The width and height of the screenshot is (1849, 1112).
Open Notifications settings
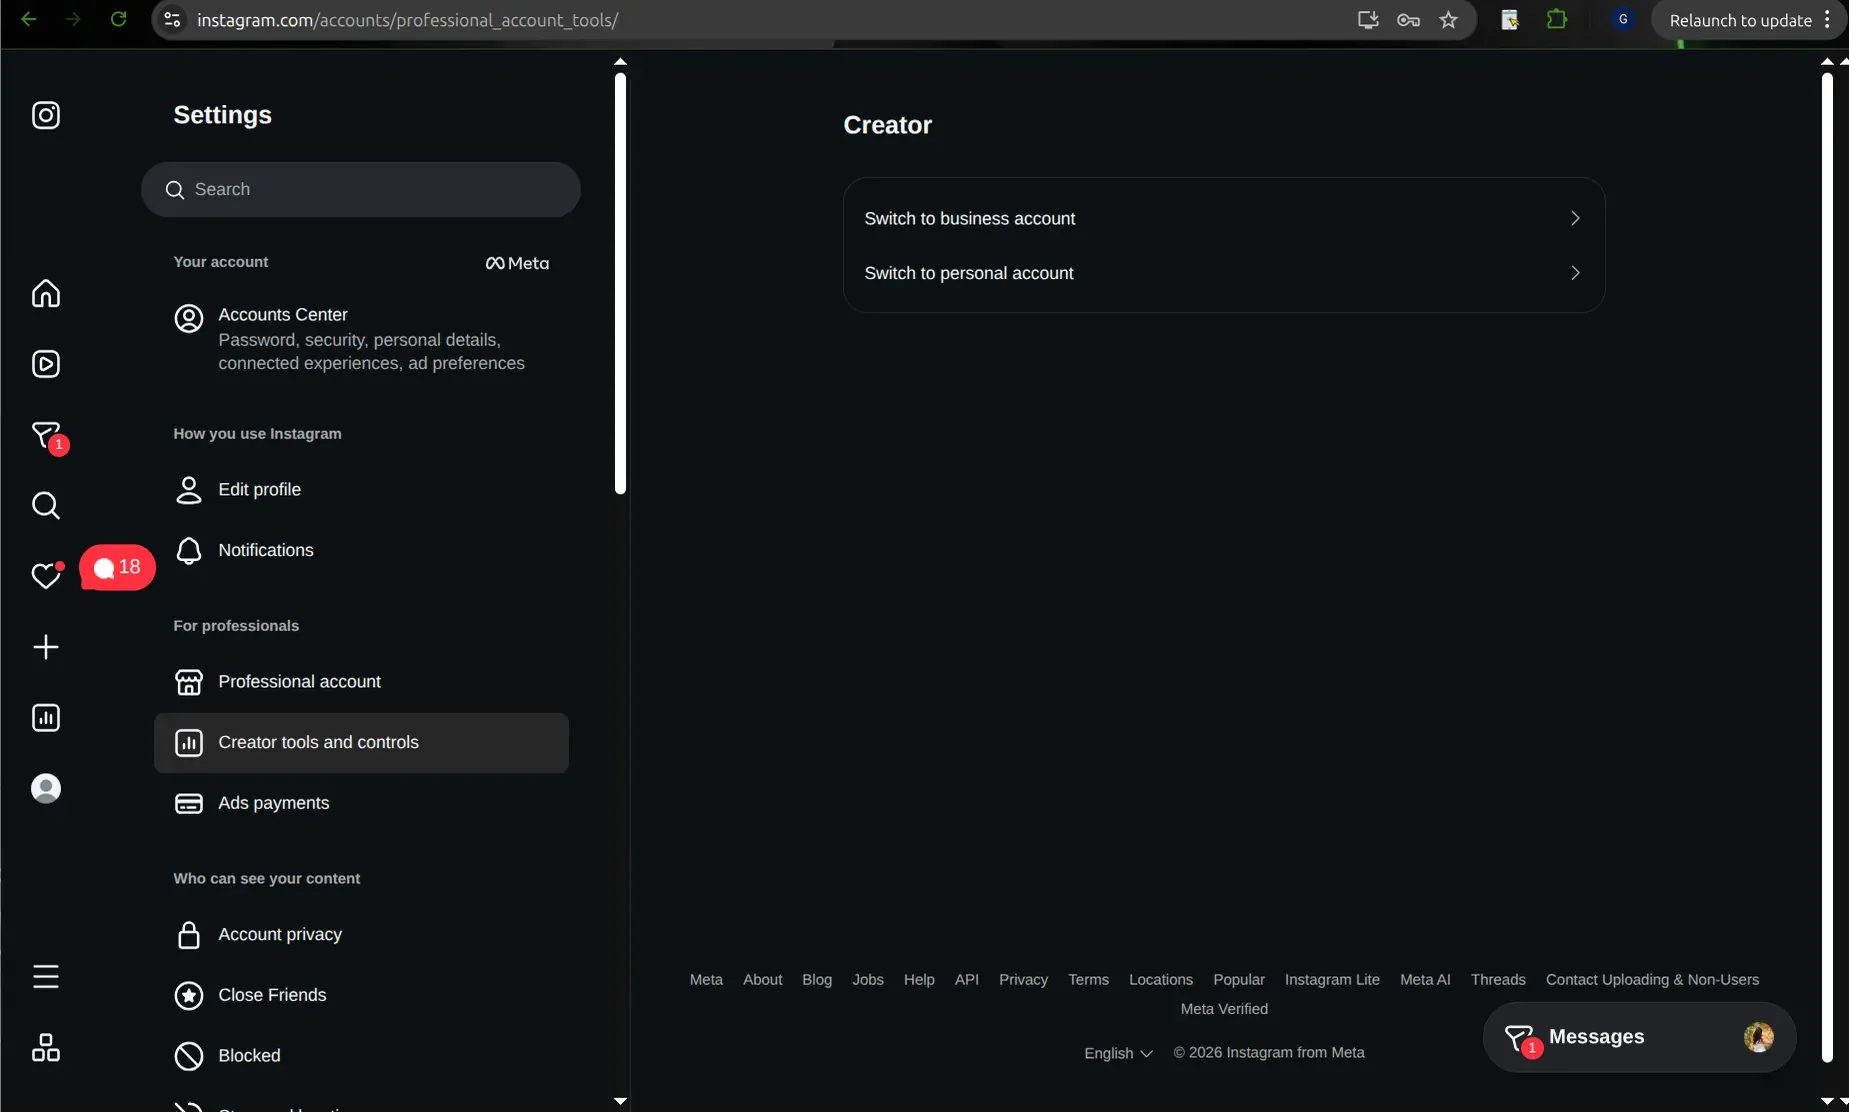pos(361,550)
